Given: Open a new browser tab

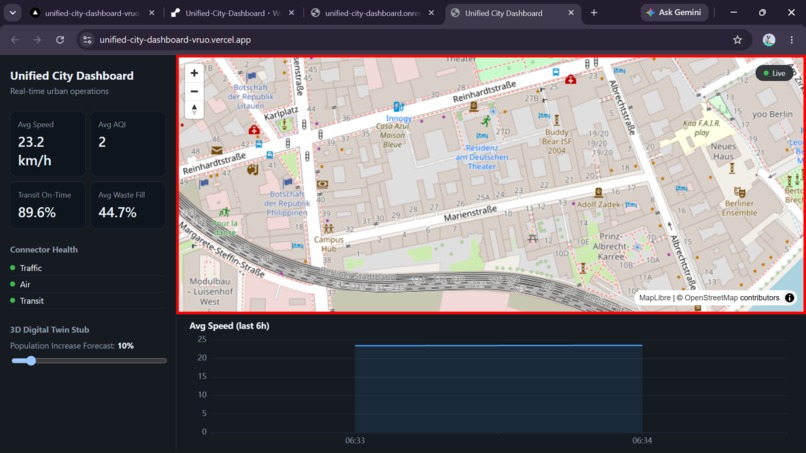Looking at the screenshot, I should tap(594, 13).
